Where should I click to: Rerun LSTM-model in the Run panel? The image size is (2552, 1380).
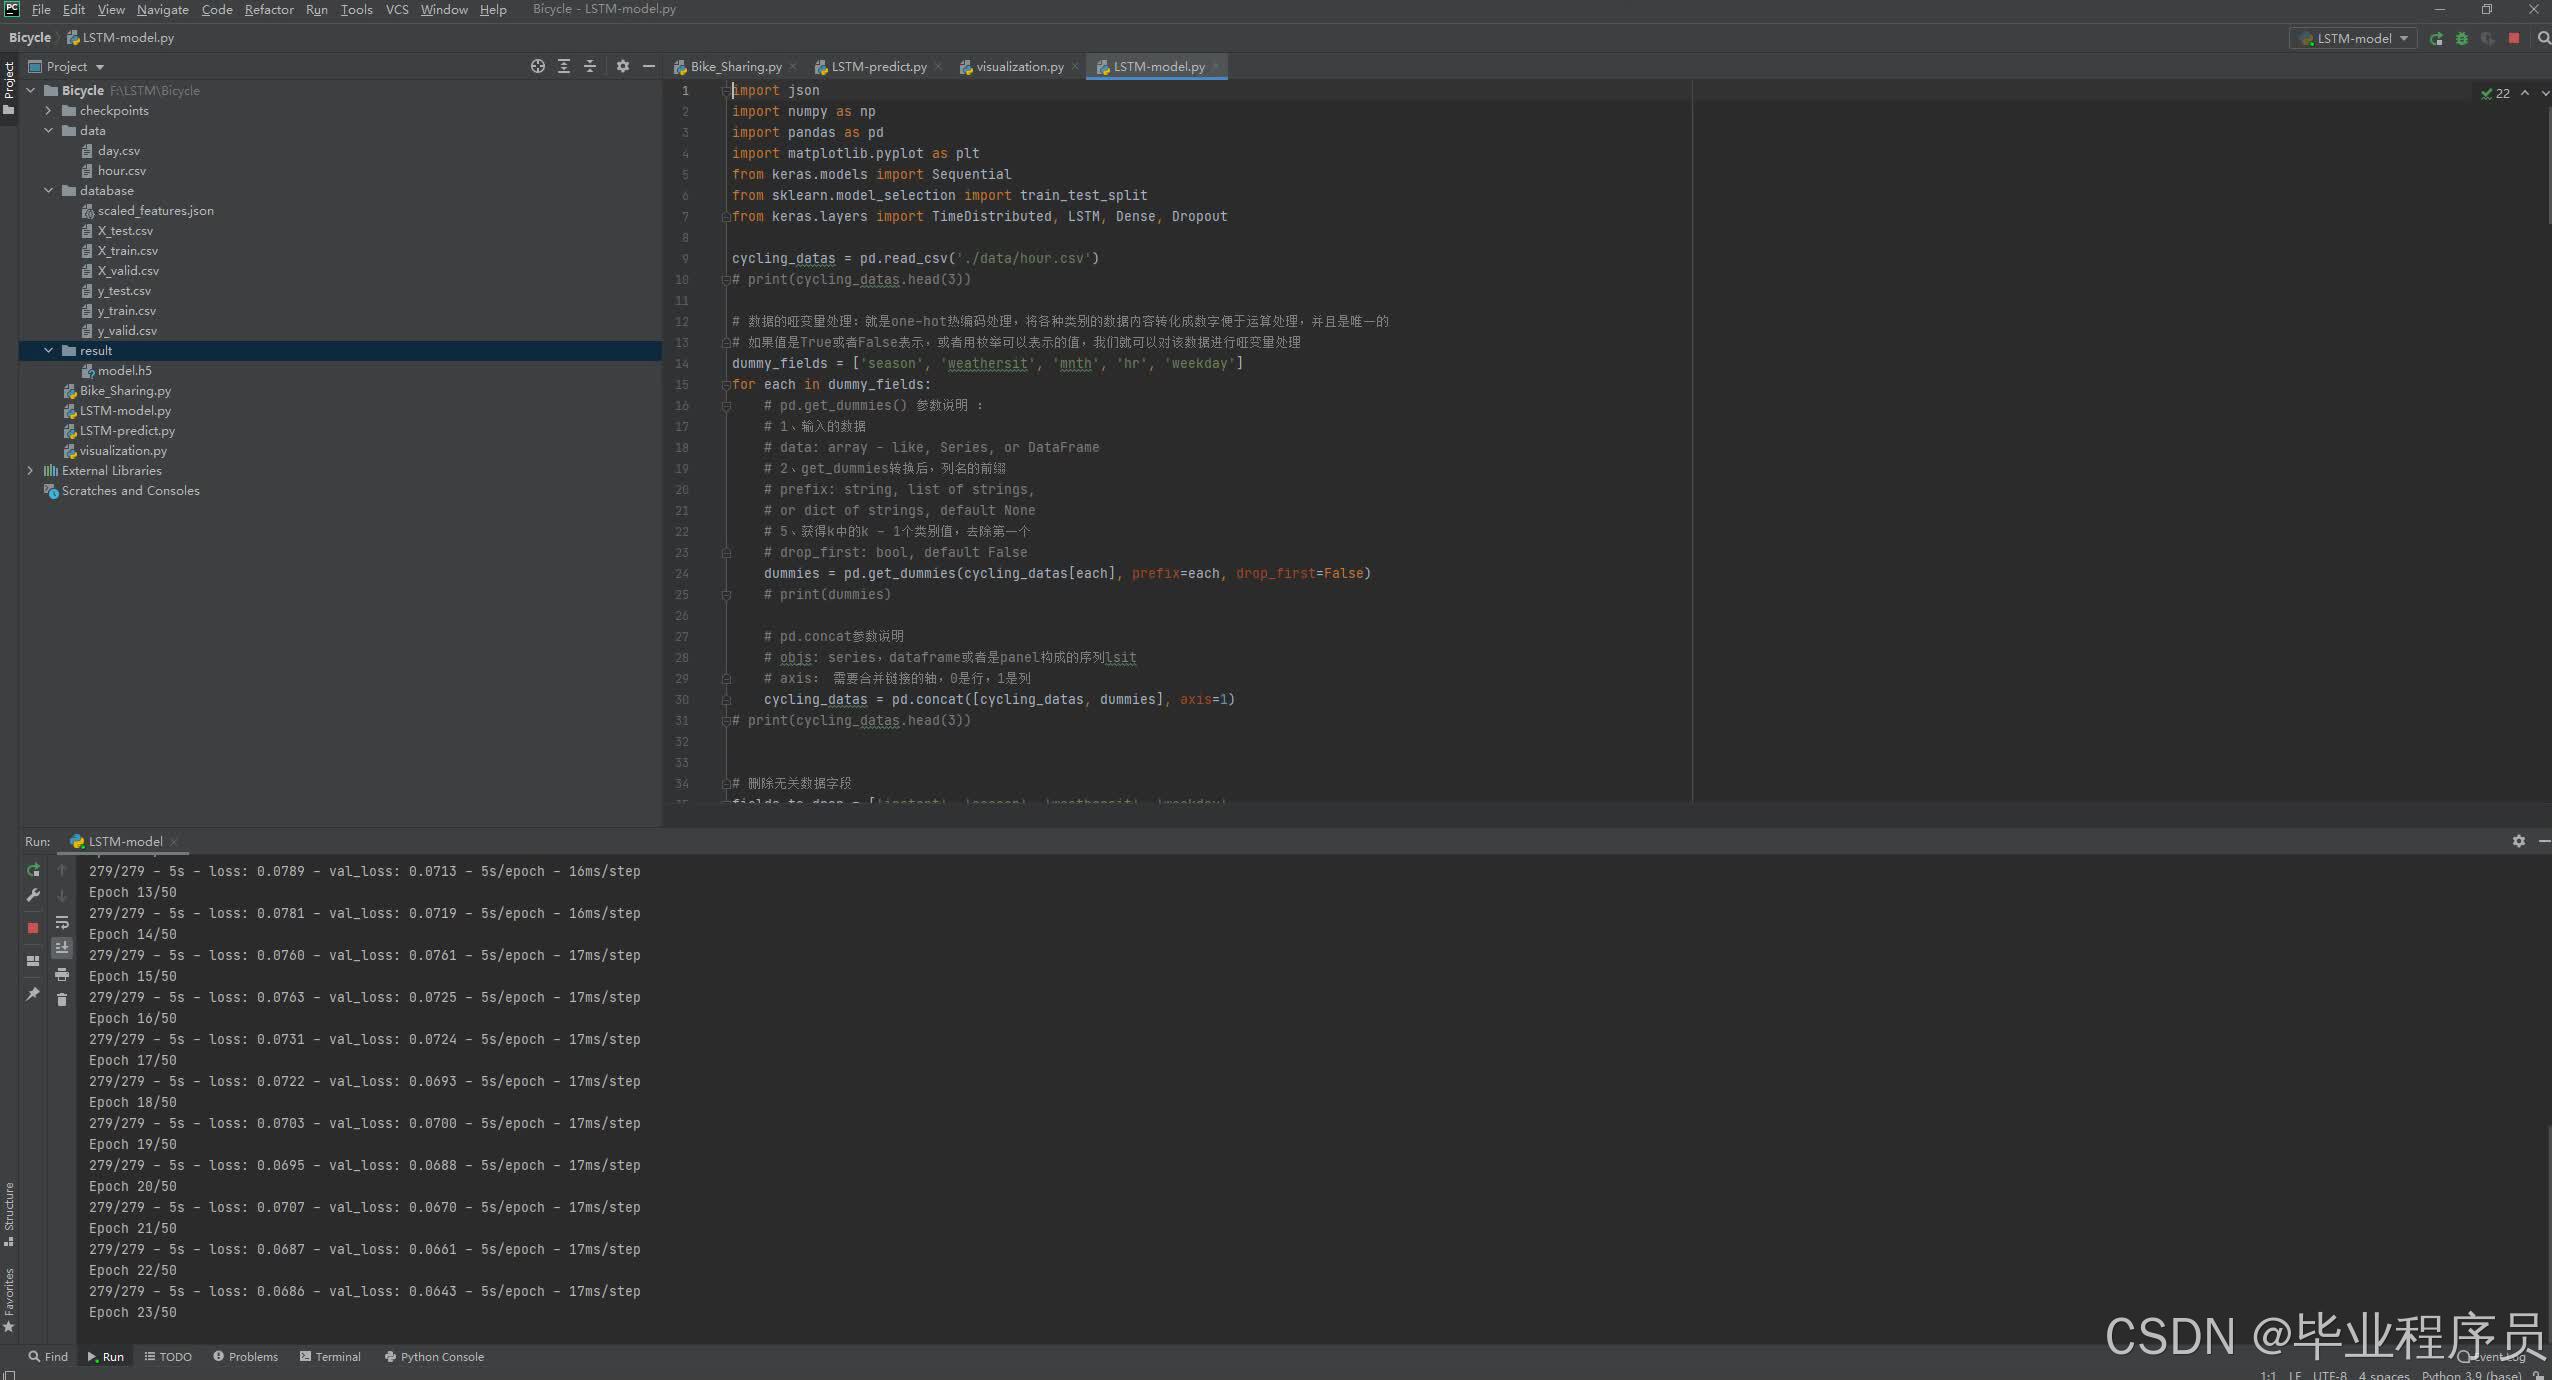pyautogui.click(x=33, y=870)
